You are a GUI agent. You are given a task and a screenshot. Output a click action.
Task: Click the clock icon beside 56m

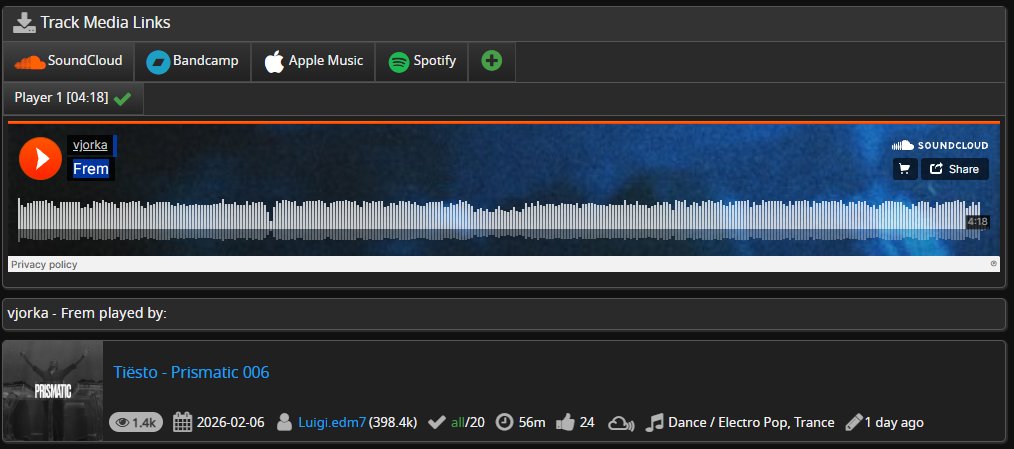click(x=504, y=422)
